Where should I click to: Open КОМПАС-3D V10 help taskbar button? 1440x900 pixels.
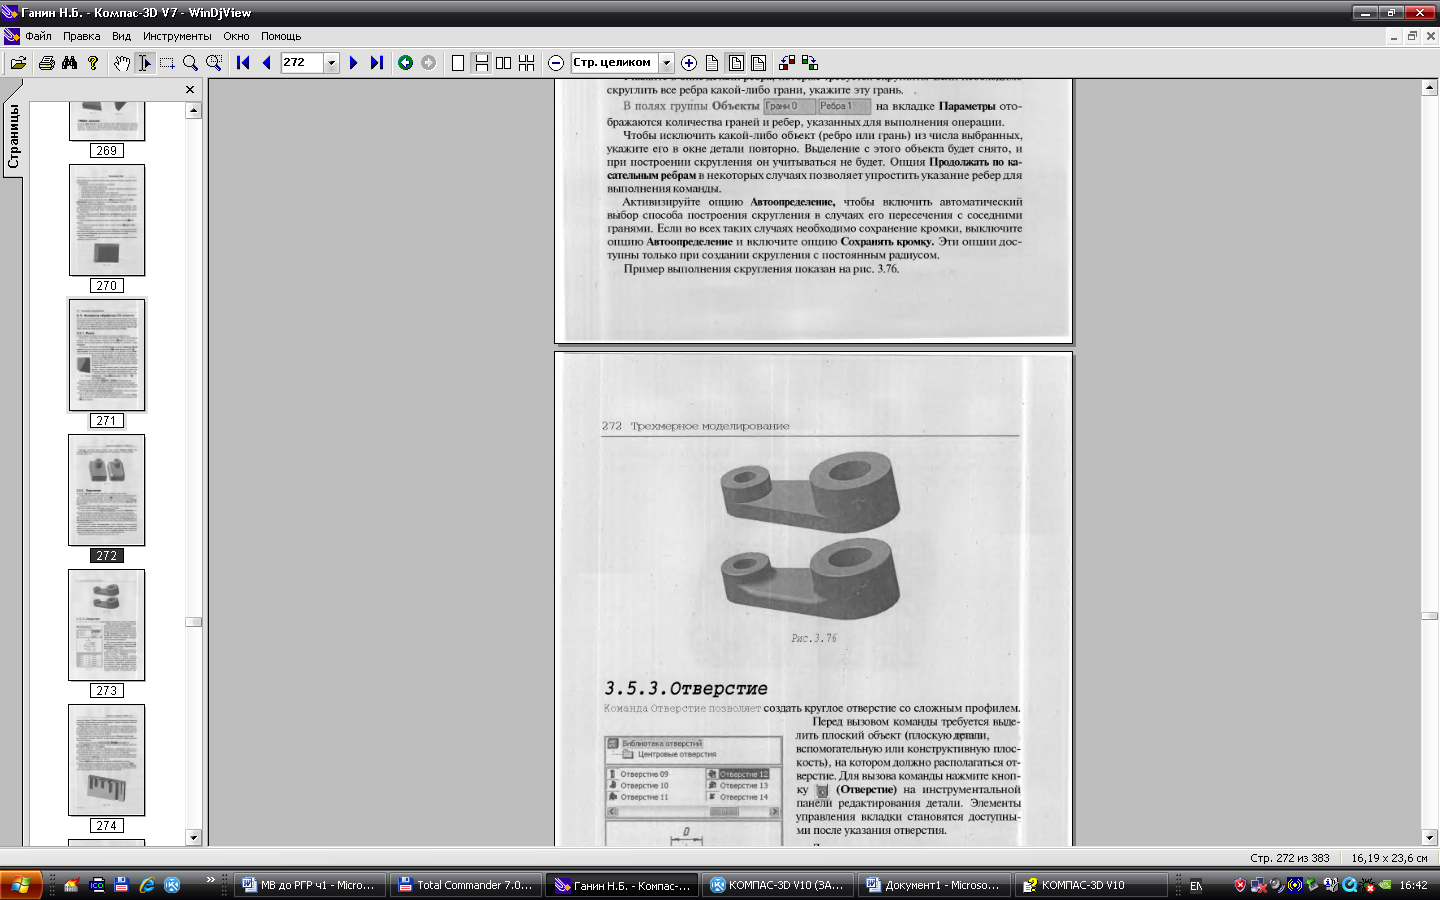(1090, 885)
